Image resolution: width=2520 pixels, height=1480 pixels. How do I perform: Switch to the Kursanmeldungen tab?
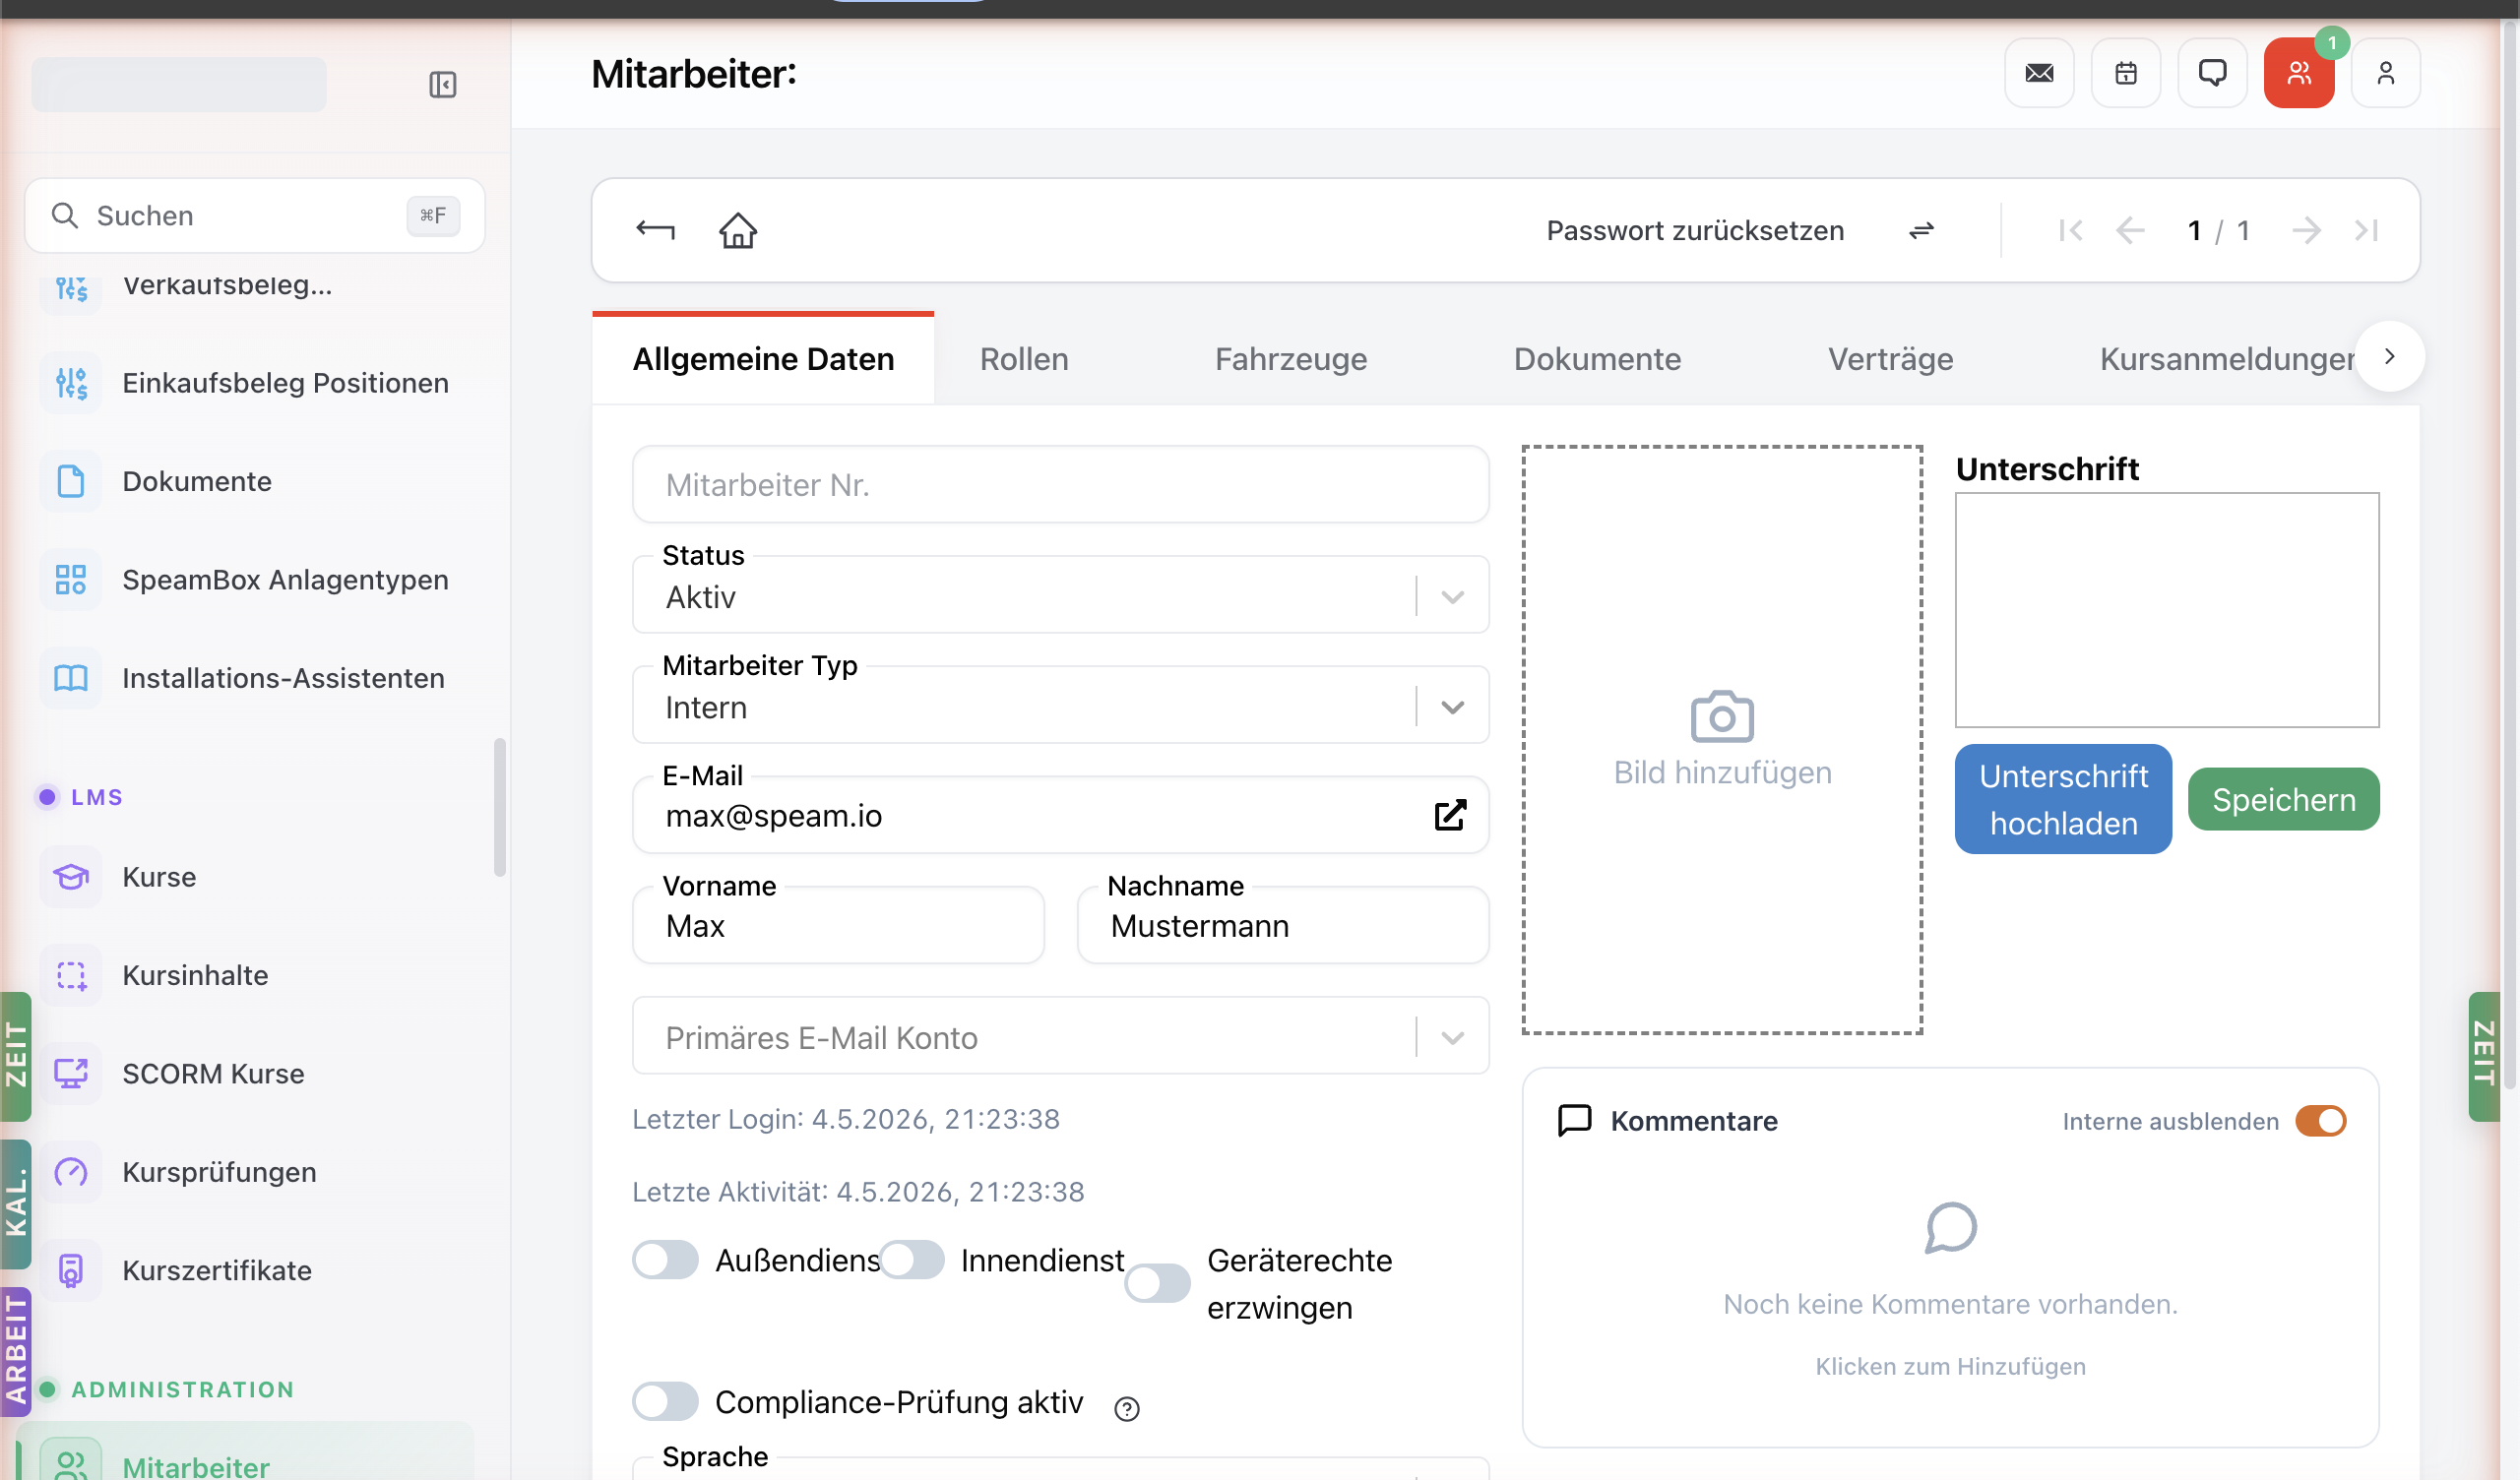pos(2228,358)
